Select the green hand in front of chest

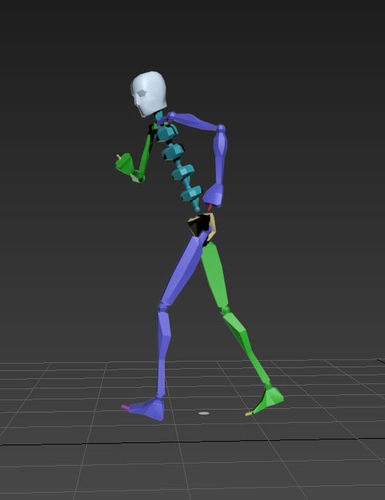pos(124,163)
